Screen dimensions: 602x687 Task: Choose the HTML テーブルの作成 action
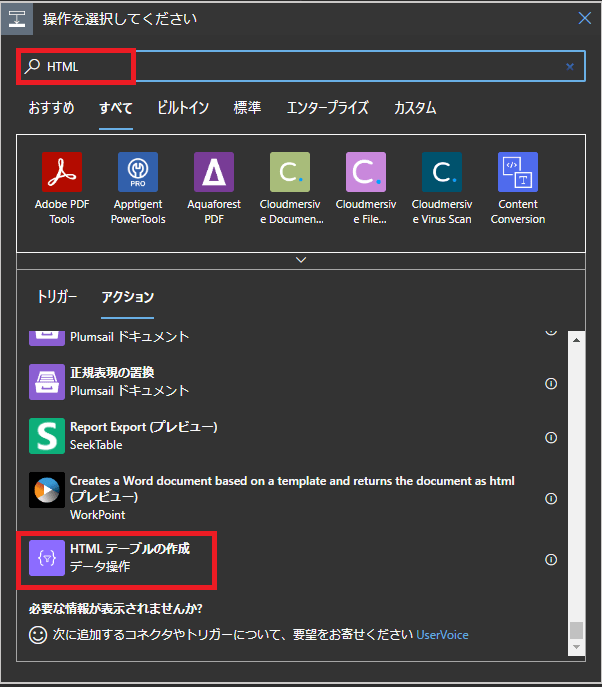coord(292,558)
